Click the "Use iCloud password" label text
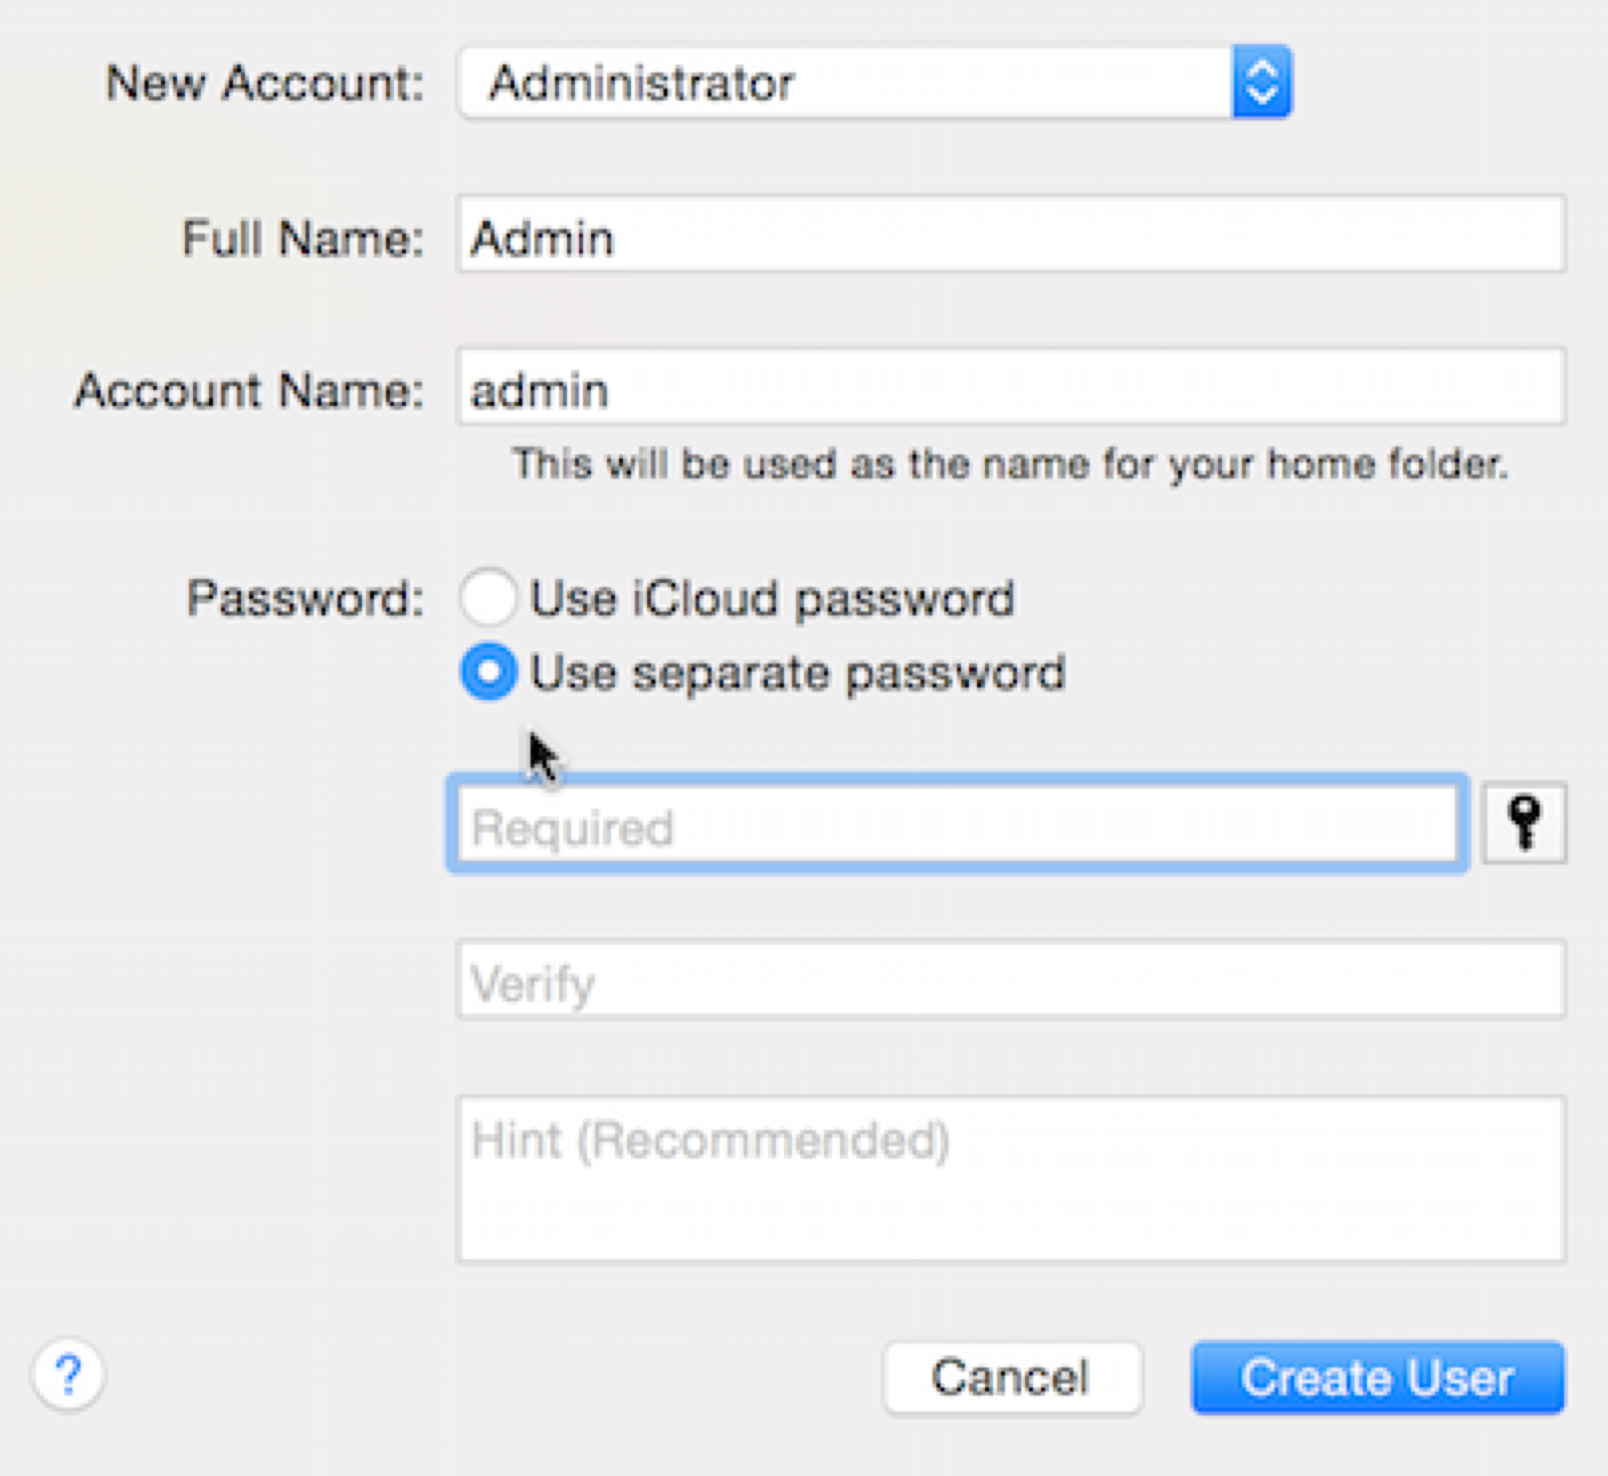Image resolution: width=1608 pixels, height=1476 pixels. [x=772, y=599]
